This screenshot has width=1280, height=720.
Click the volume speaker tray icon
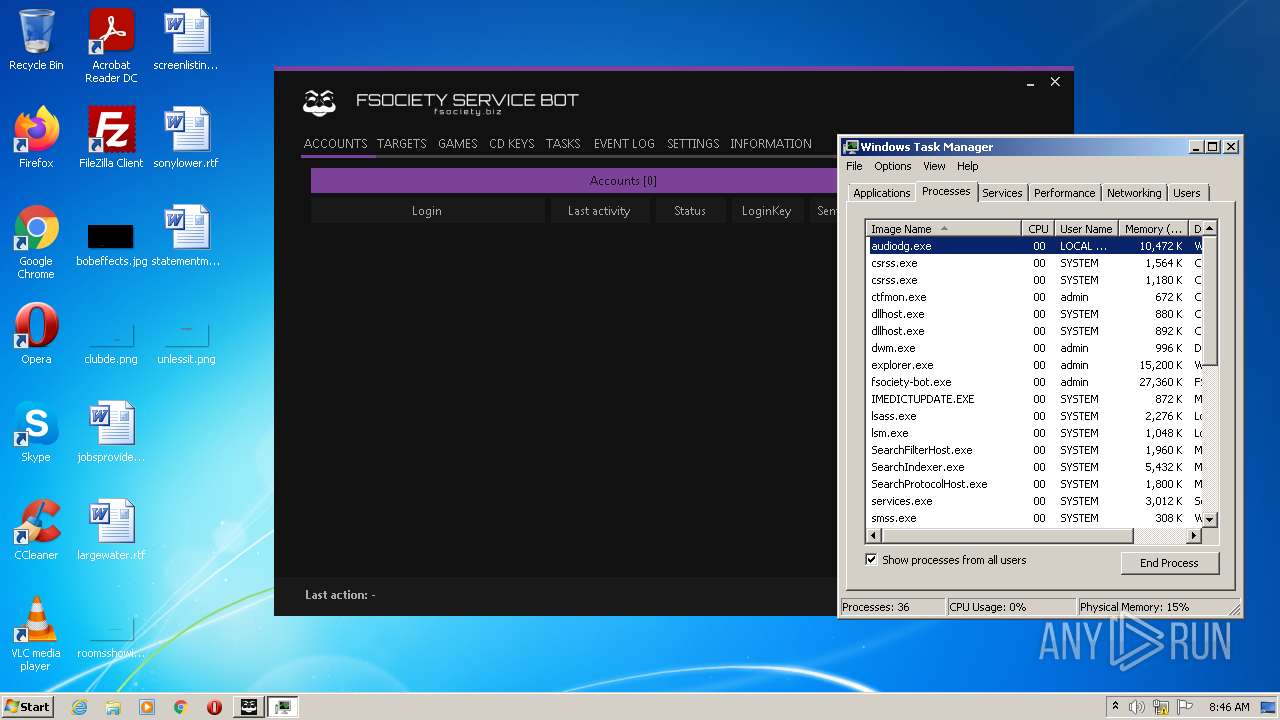(1137, 707)
